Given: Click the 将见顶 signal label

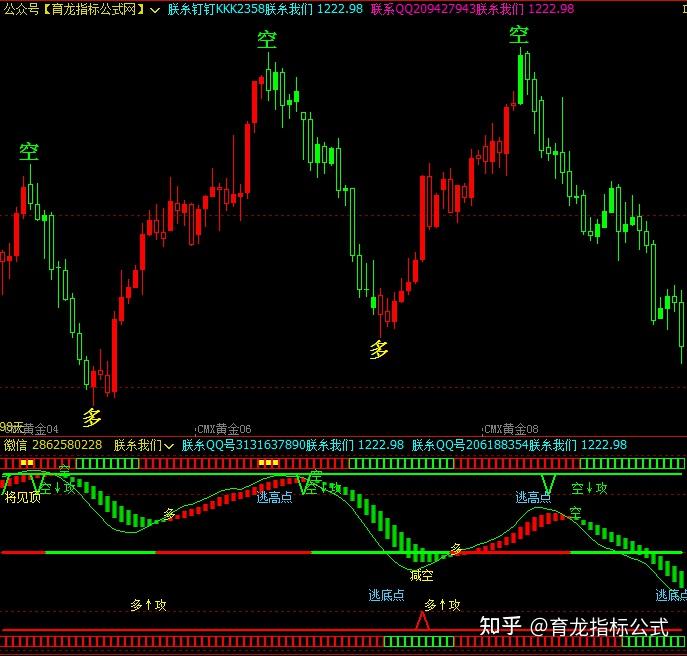Looking at the screenshot, I should coord(22,497).
